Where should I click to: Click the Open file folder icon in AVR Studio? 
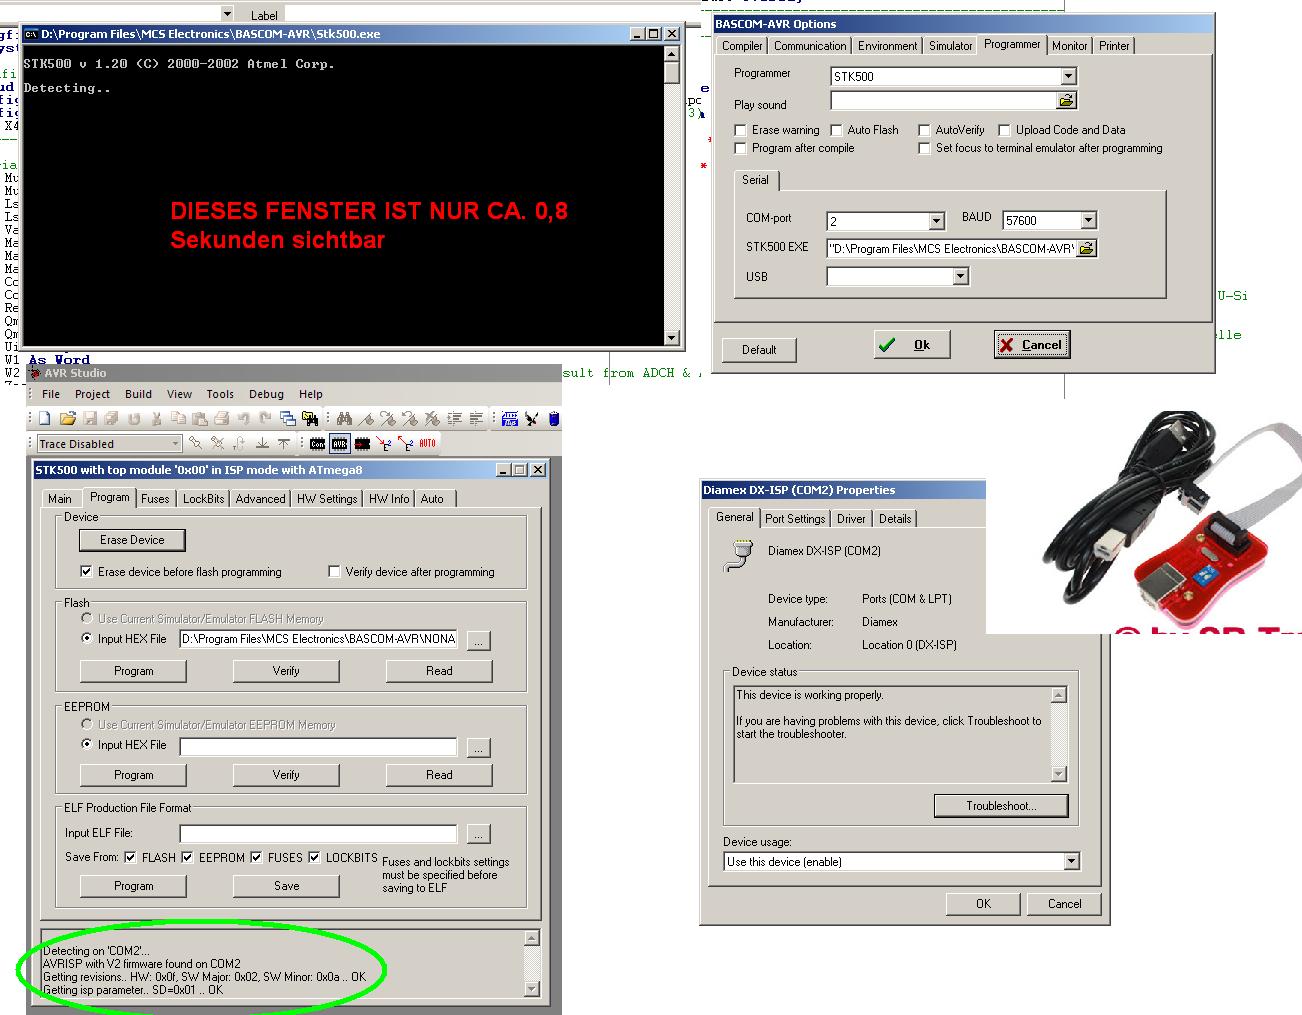[67, 418]
